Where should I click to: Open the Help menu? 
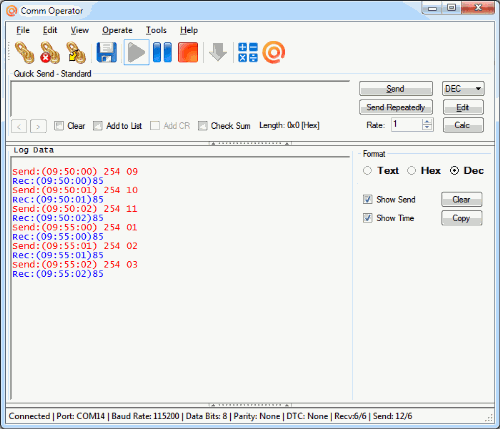click(x=189, y=30)
